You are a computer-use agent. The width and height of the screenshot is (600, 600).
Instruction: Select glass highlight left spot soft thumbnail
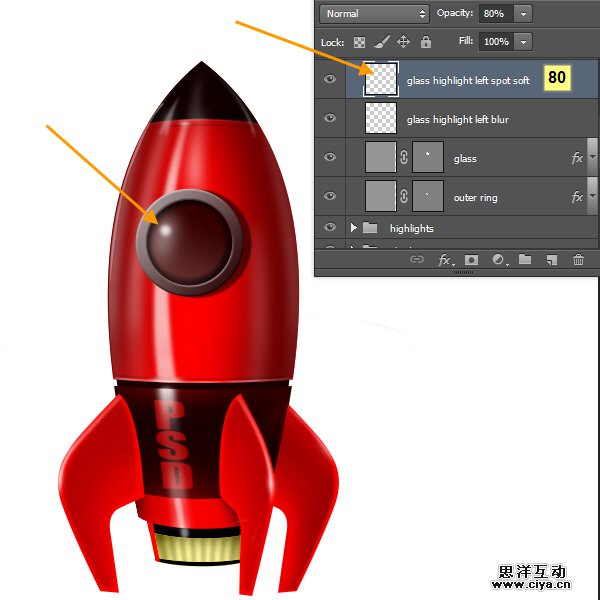tap(381, 79)
